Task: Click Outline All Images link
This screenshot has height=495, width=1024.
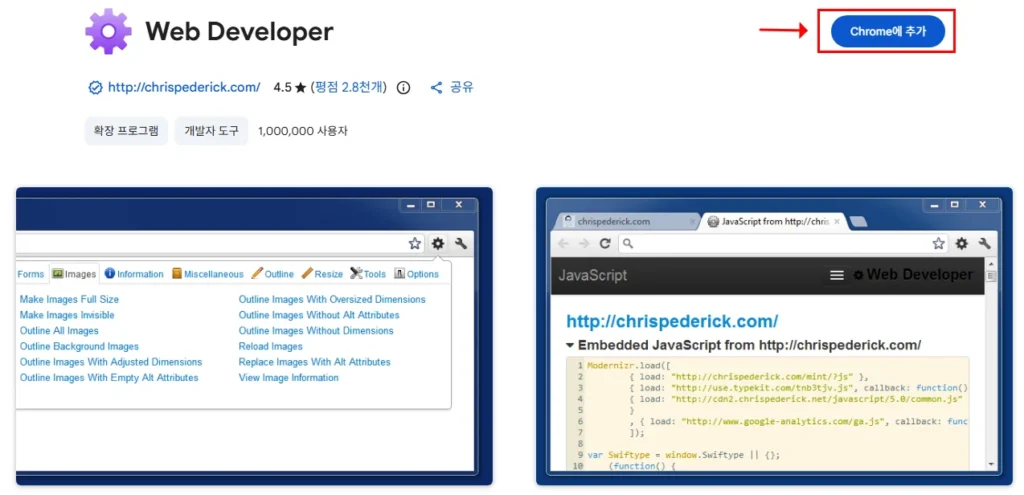Action: pyautogui.click(x=59, y=331)
